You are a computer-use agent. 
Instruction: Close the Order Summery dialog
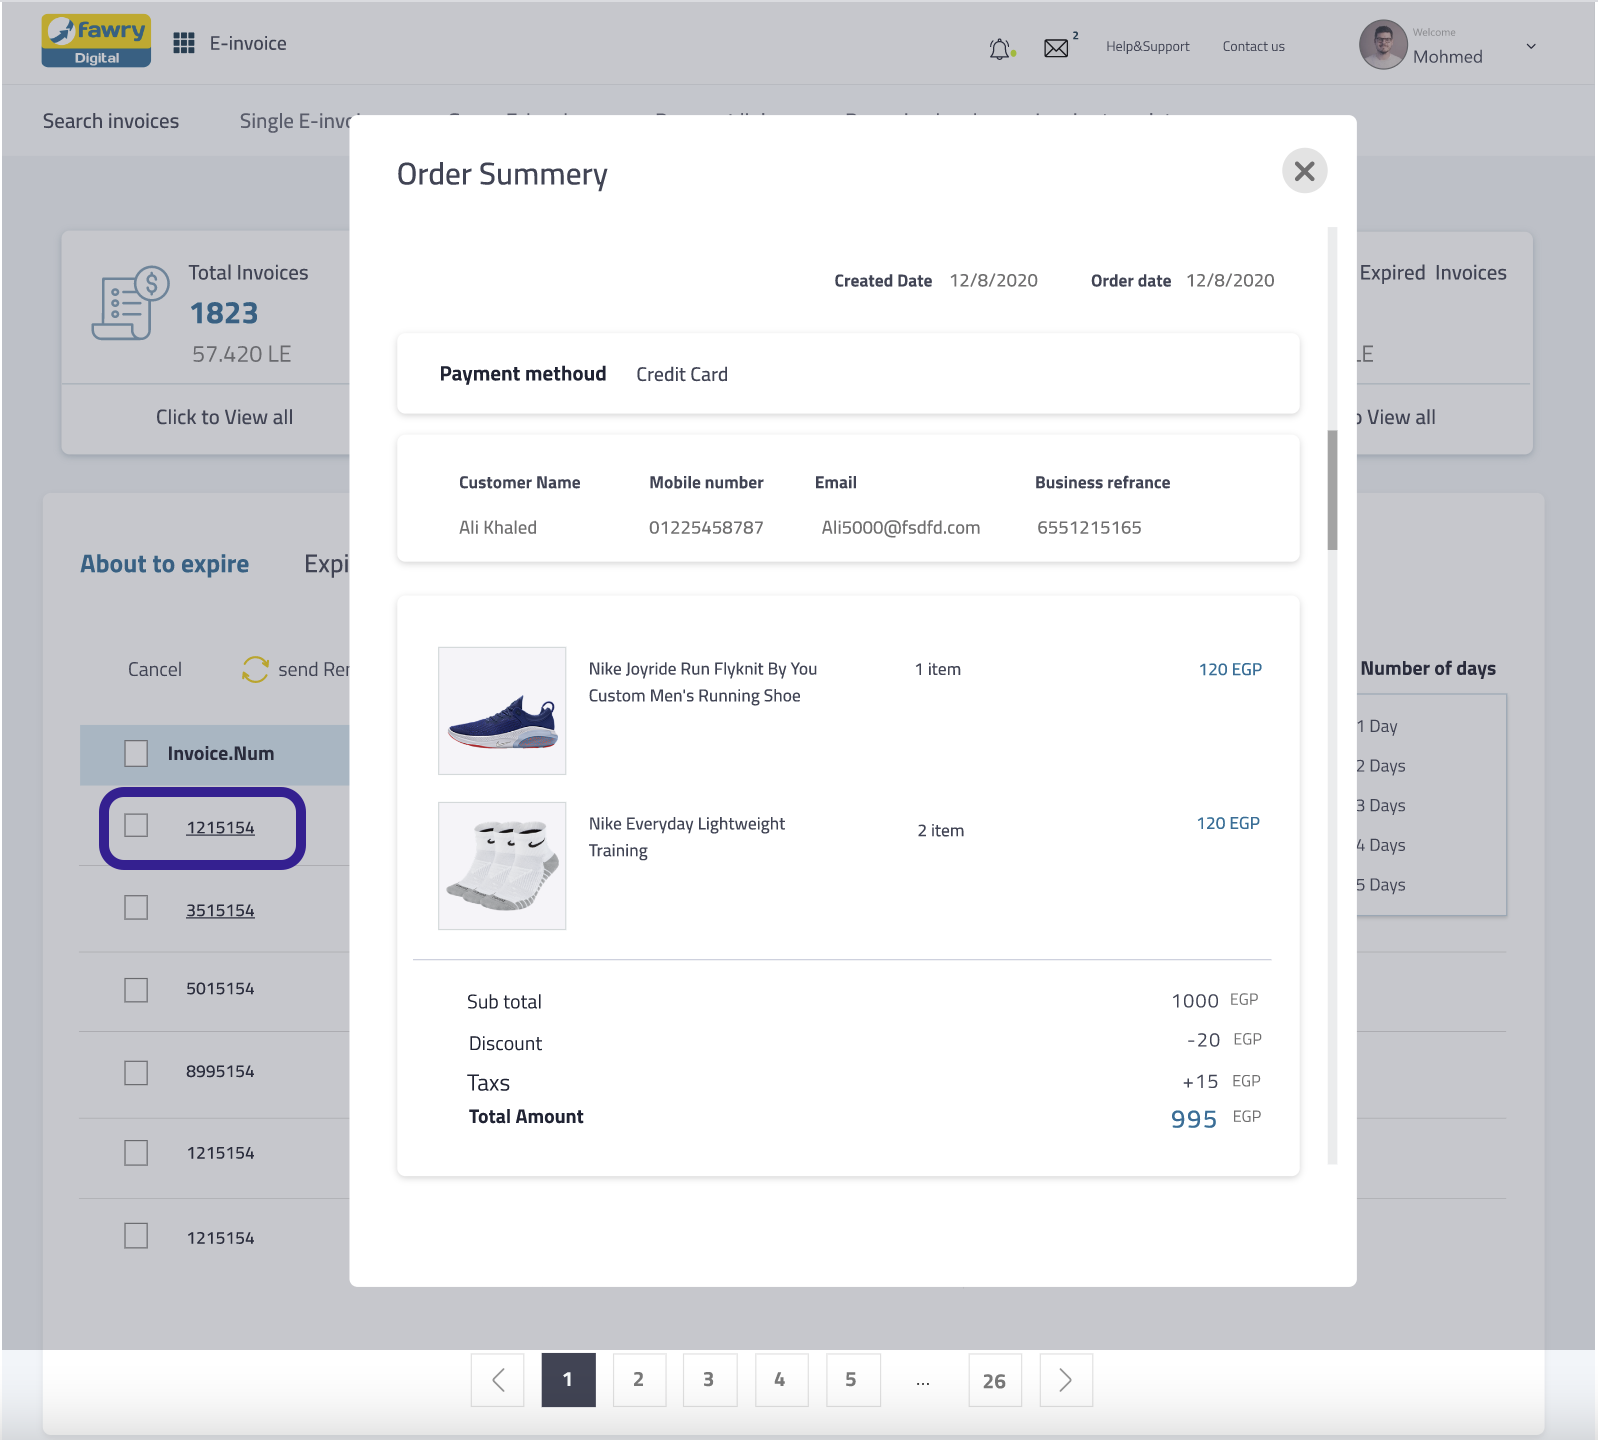(x=1305, y=171)
